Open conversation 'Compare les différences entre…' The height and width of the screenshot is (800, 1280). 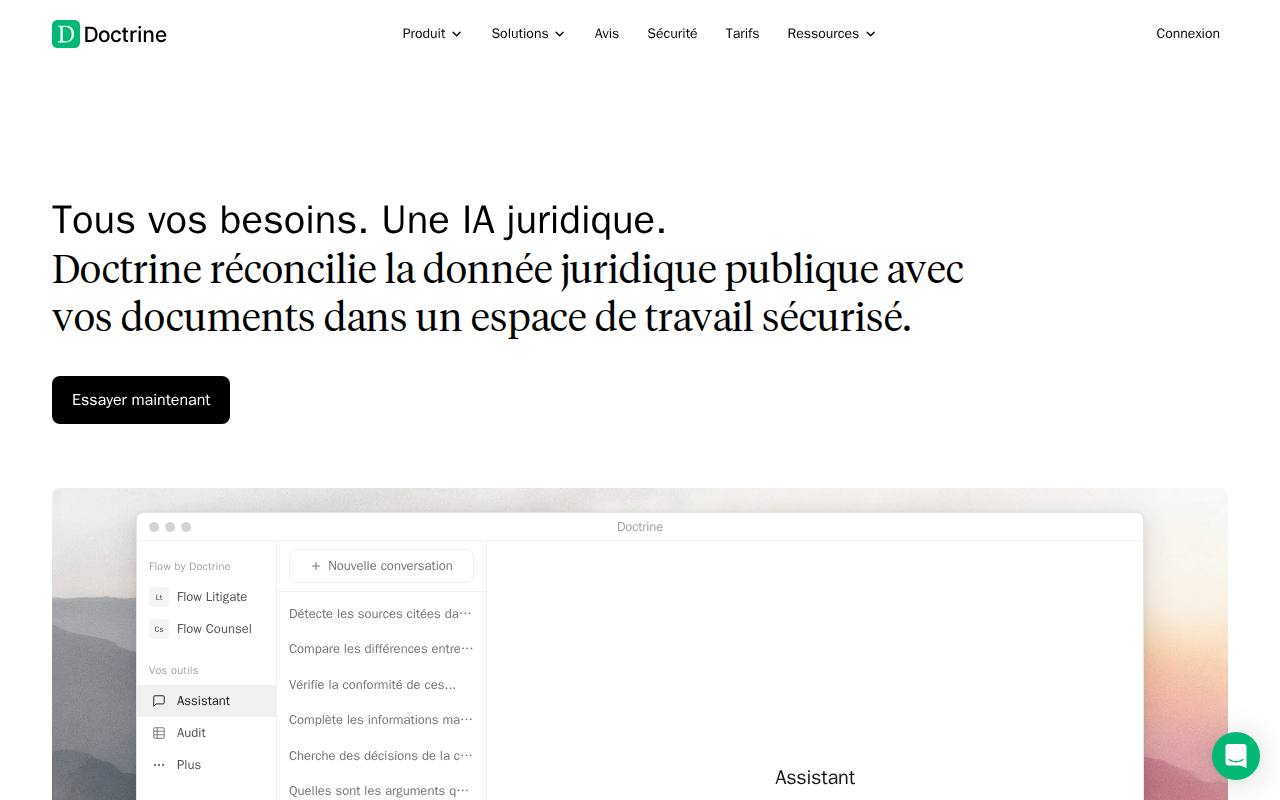point(381,649)
